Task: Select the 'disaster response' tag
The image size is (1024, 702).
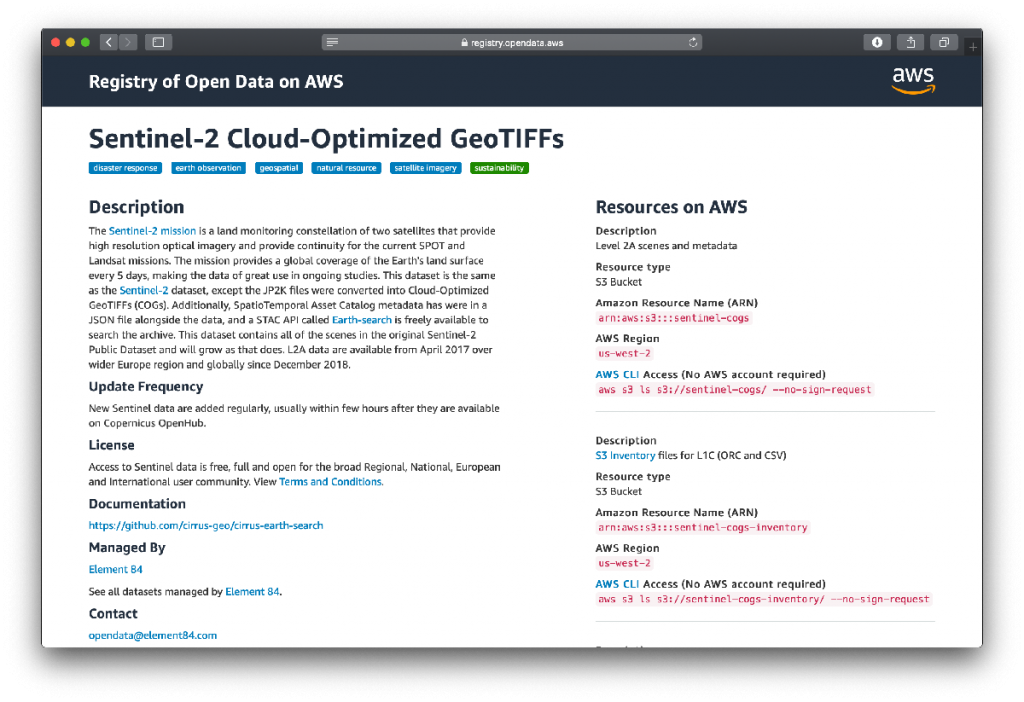Action: pos(124,168)
